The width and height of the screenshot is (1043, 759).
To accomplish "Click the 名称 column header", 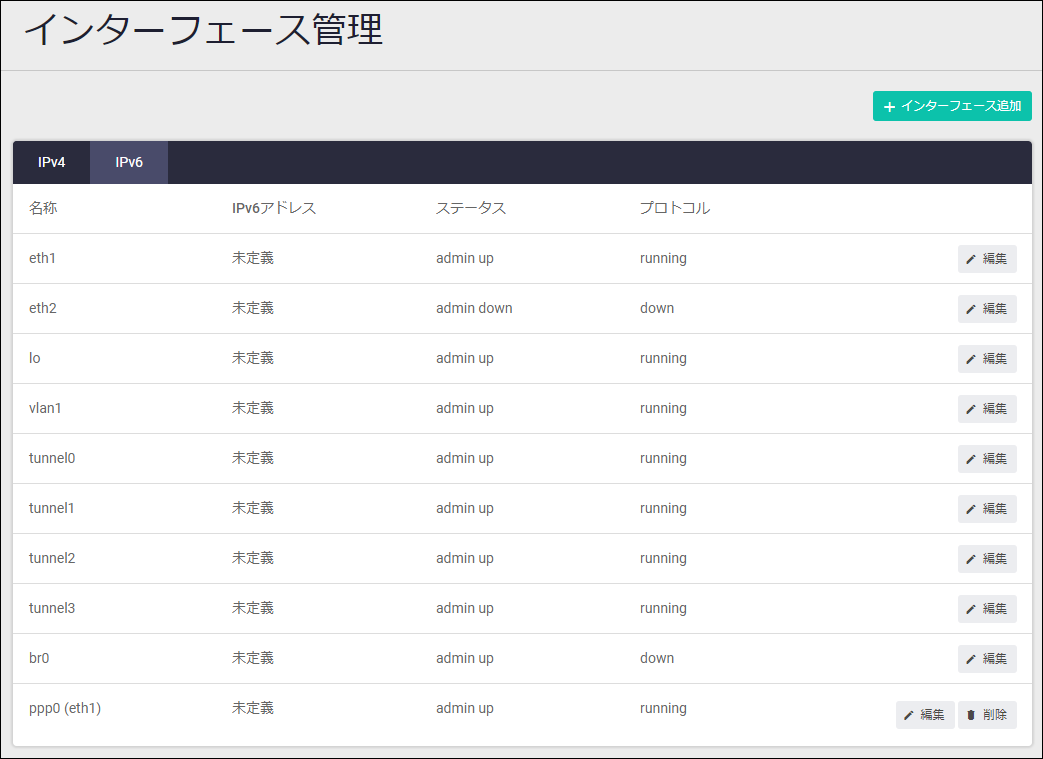I will pos(43,208).
